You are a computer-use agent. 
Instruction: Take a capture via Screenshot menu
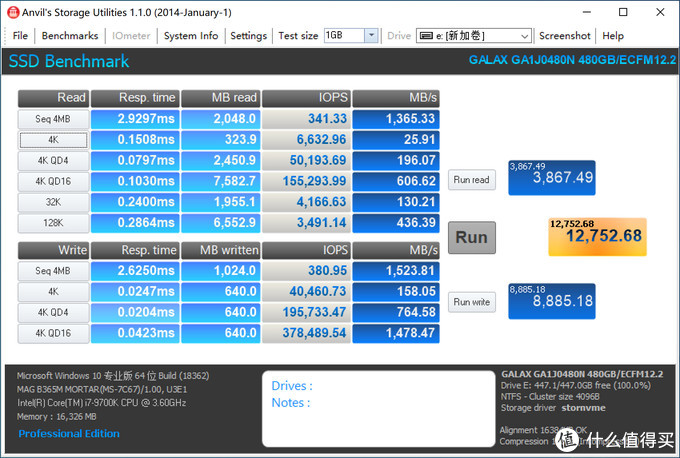click(564, 36)
